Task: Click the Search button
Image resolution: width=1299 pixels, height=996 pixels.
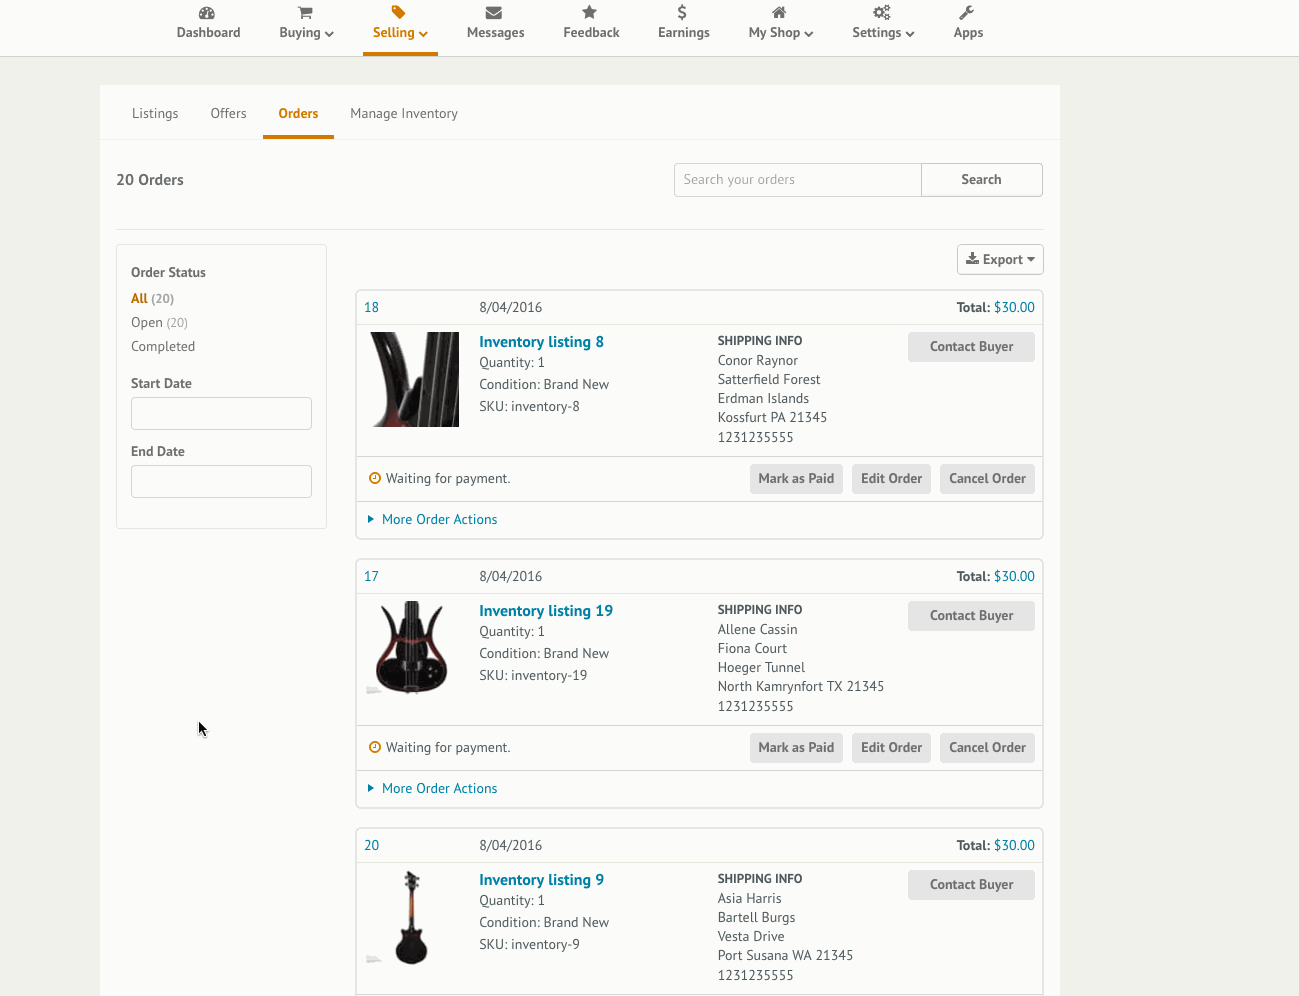Action: point(981,180)
